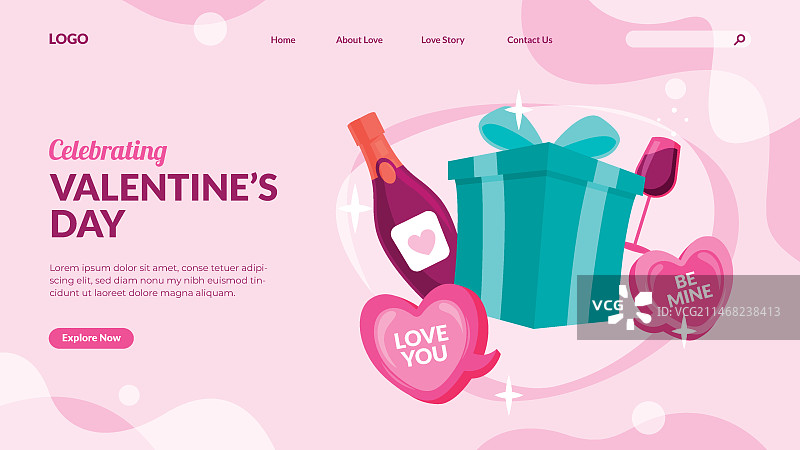Click the VCG image ID text
The image size is (800, 450).
click(x=718, y=312)
